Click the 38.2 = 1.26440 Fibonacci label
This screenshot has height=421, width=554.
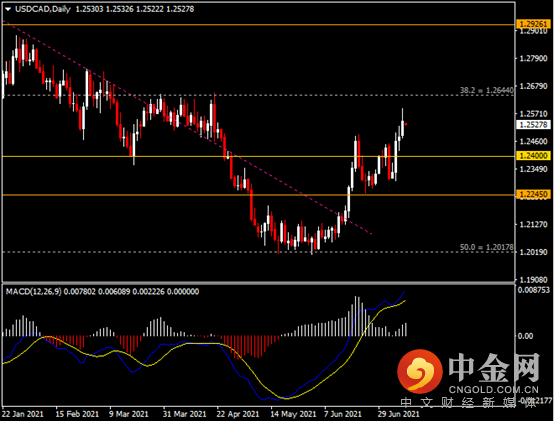487,90
